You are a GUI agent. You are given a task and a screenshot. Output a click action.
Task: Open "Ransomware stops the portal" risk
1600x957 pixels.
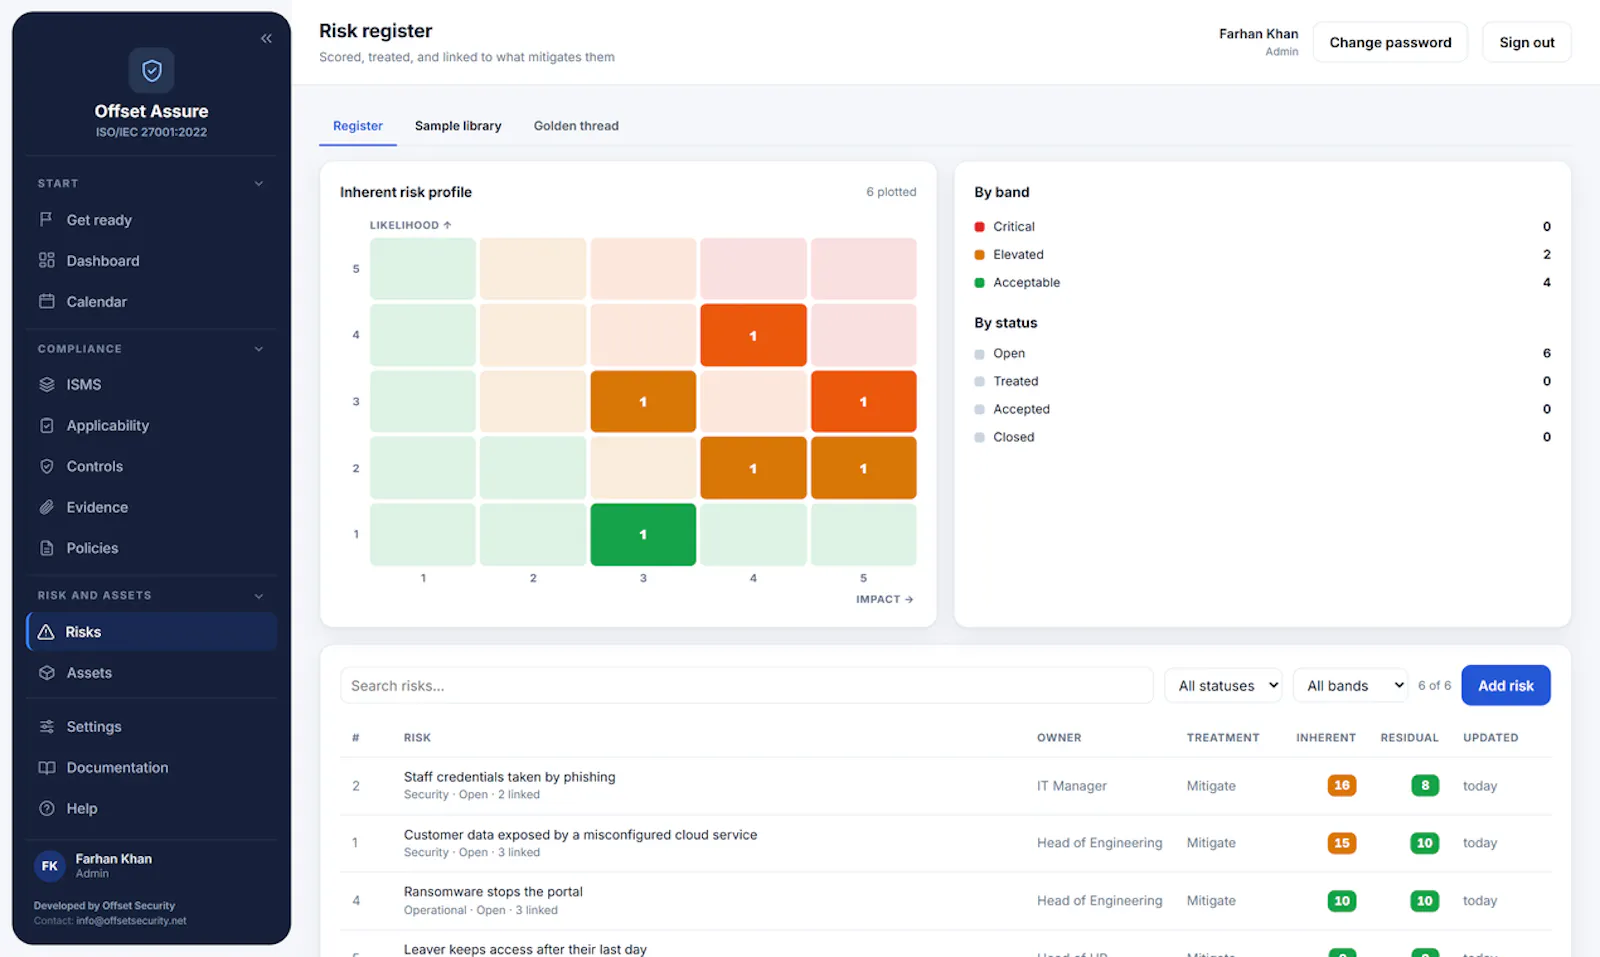tap(493, 892)
